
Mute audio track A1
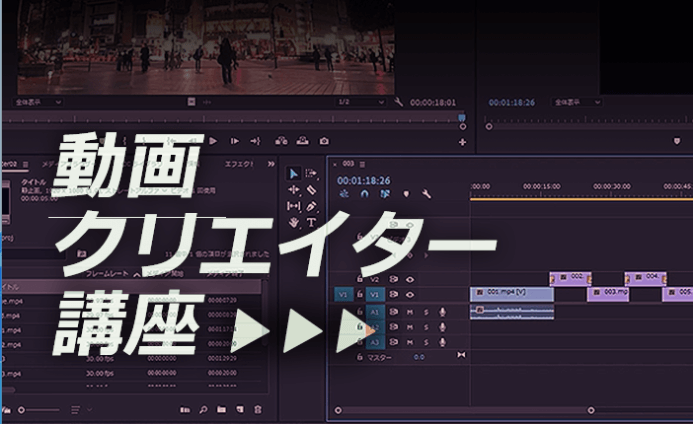(x=410, y=311)
